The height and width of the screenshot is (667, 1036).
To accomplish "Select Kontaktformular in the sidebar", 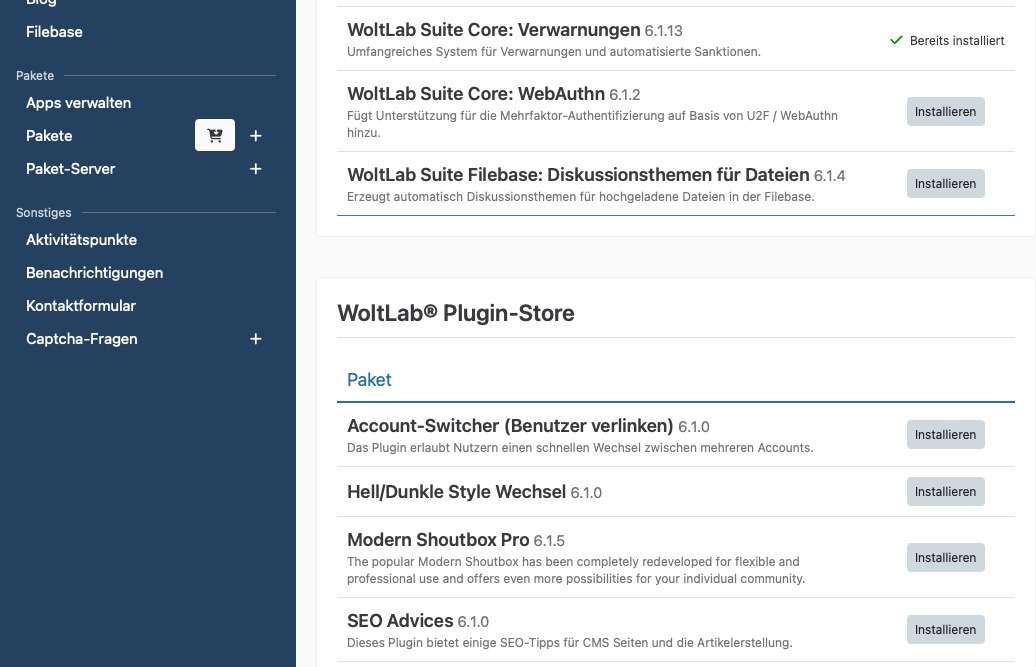I will coord(80,306).
